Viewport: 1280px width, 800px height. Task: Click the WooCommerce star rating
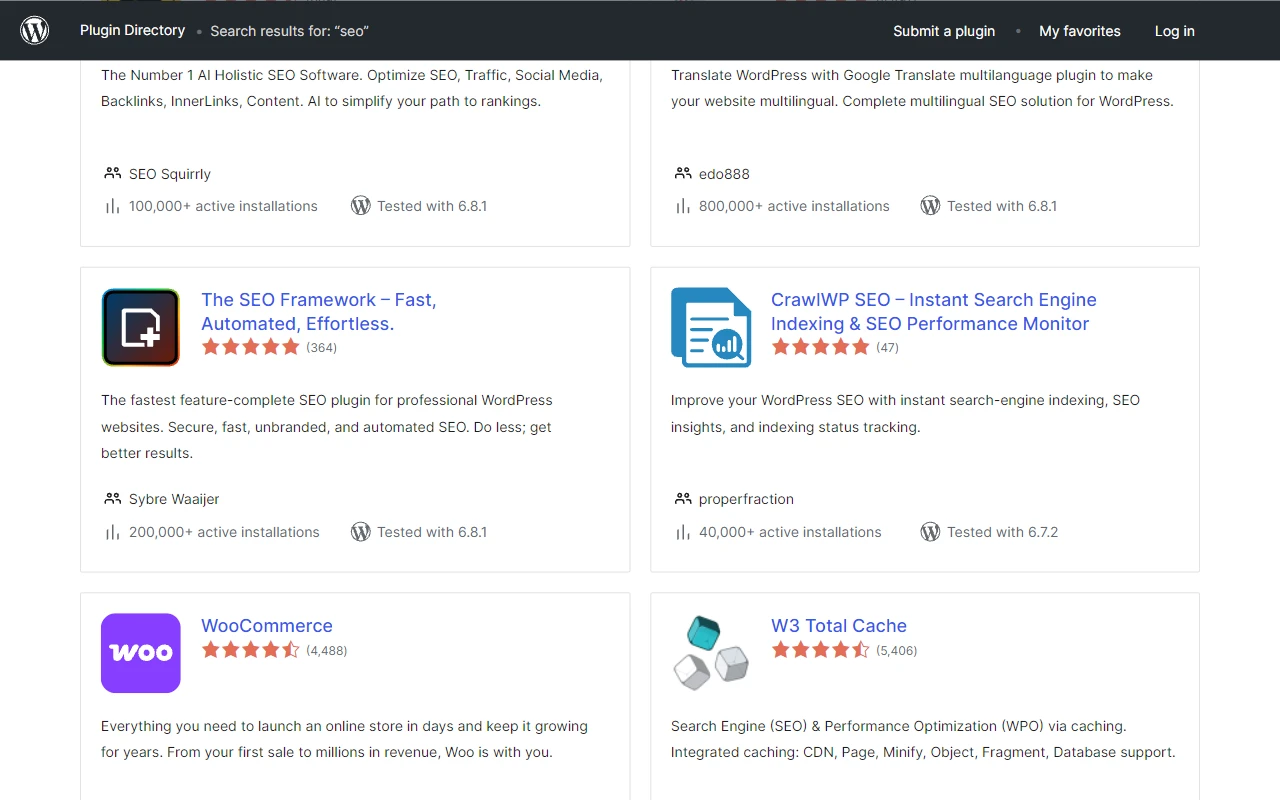[250, 650]
